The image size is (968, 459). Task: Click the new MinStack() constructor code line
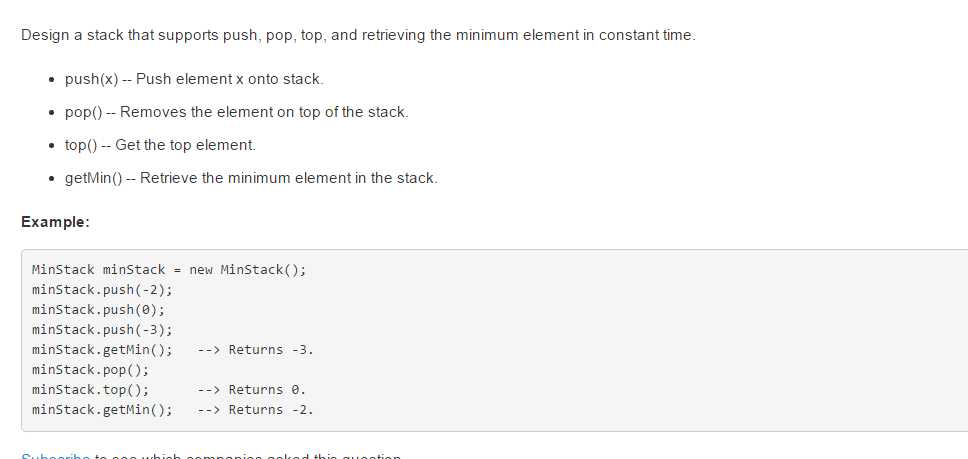pos(169,270)
